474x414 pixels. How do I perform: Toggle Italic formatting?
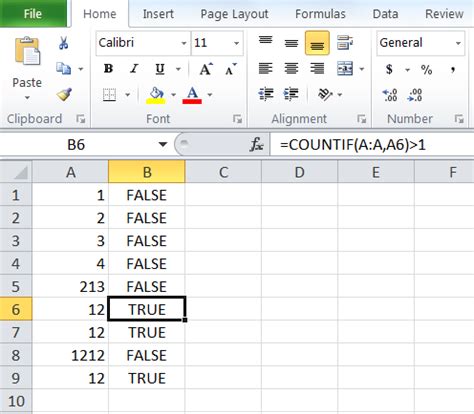coord(134,69)
